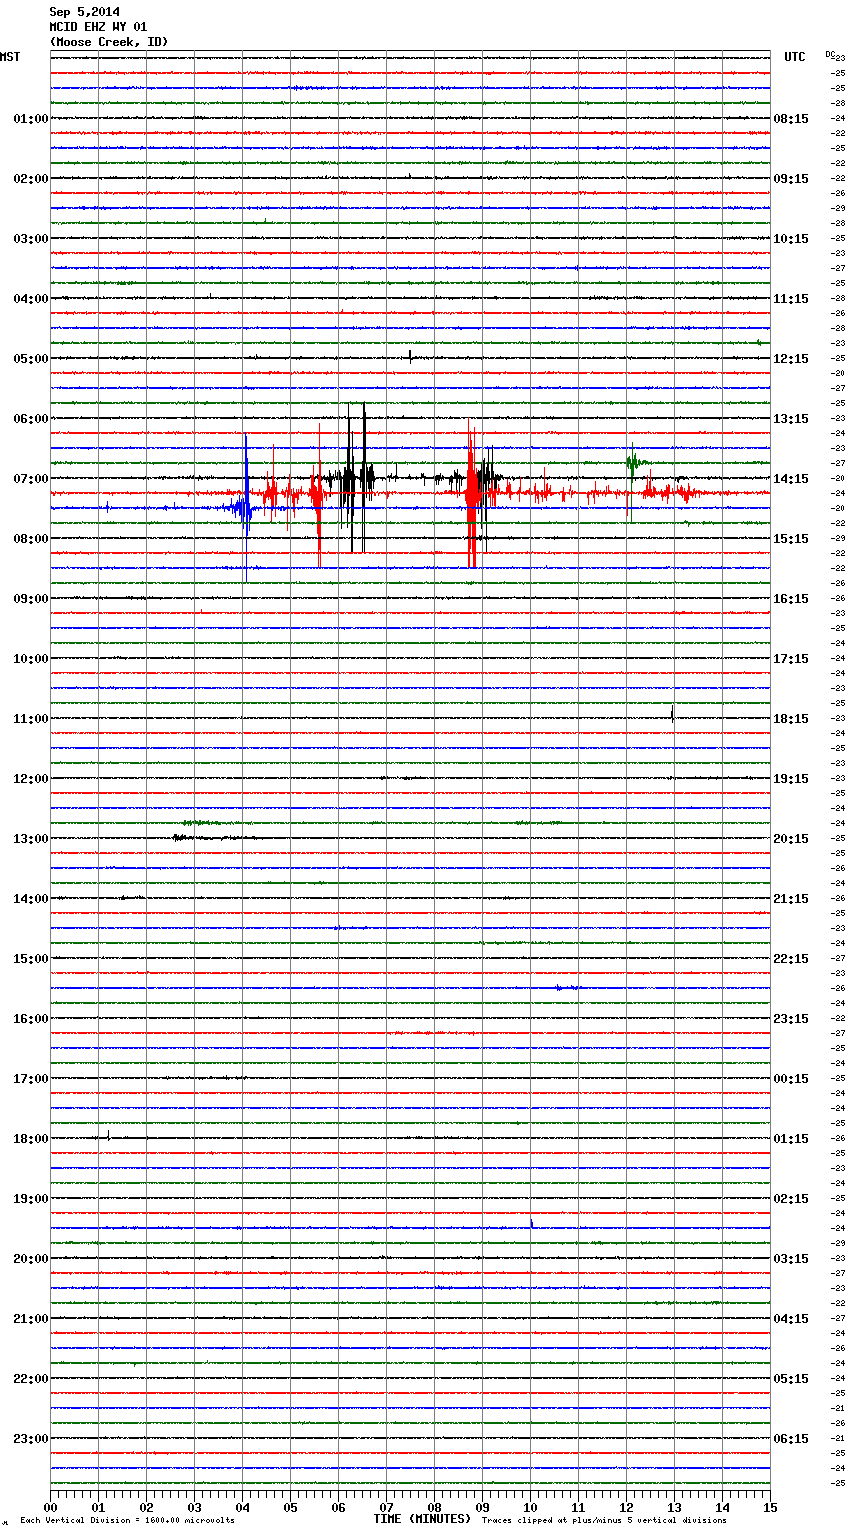Select the UTC time label '06:15'
Image resolution: width=850 pixels, height=1534 pixels.
pyautogui.click(x=791, y=1439)
